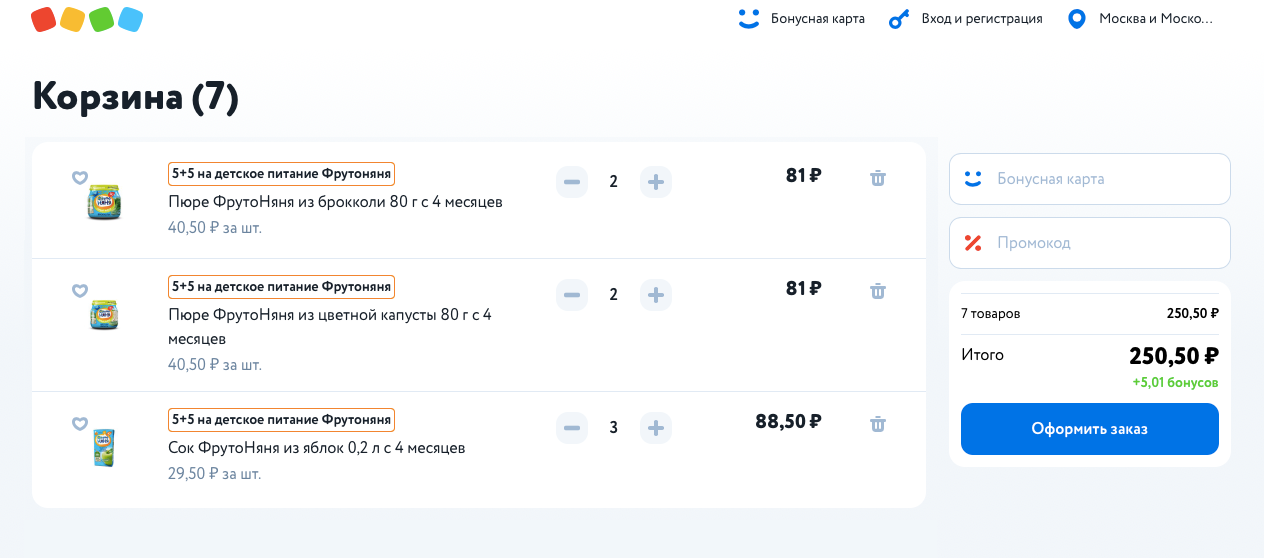
Task: Focus the Бонусная карта input field
Action: 1090,179
